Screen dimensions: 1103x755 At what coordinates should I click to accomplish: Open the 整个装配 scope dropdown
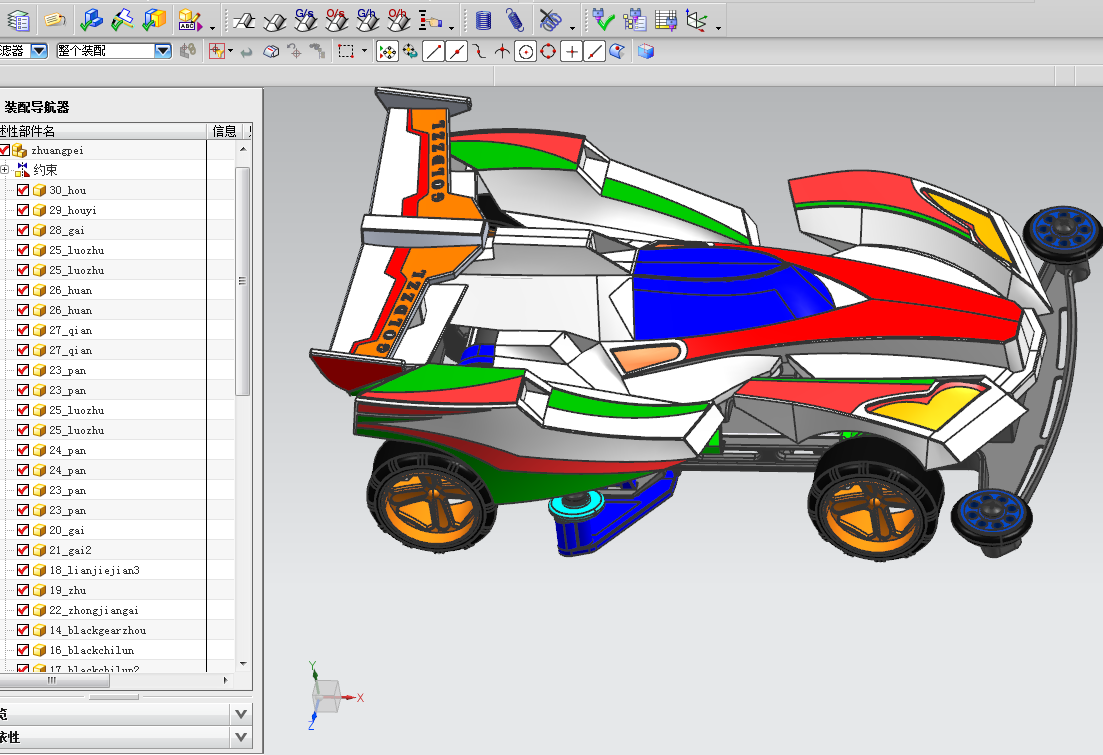tap(162, 51)
